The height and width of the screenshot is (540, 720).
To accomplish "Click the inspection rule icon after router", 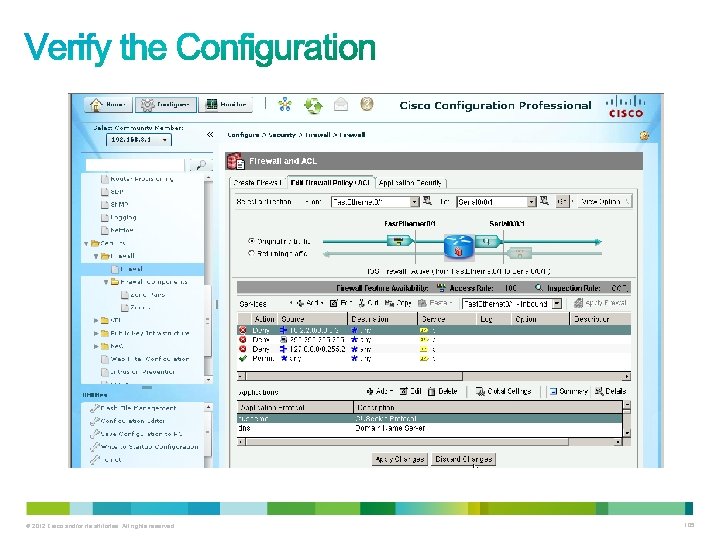I will point(487,241).
